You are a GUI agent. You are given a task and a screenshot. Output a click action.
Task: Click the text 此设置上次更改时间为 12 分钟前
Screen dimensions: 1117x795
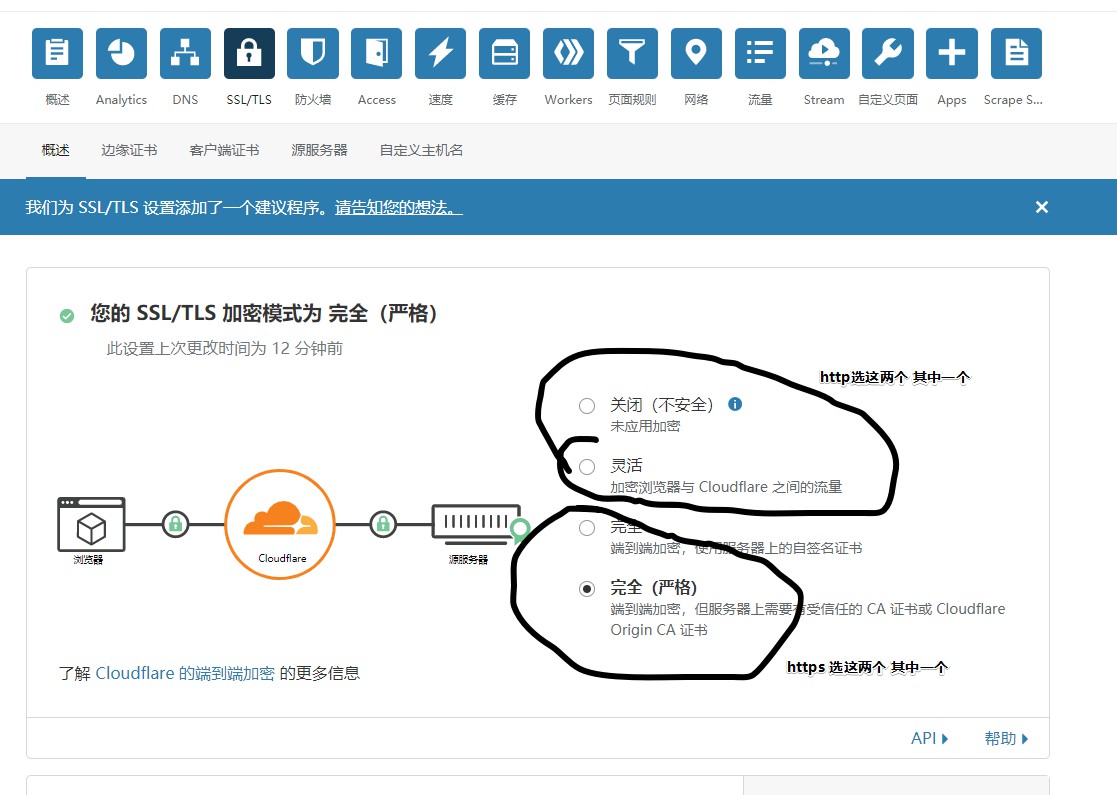pyautogui.click(x=224, y=348)
